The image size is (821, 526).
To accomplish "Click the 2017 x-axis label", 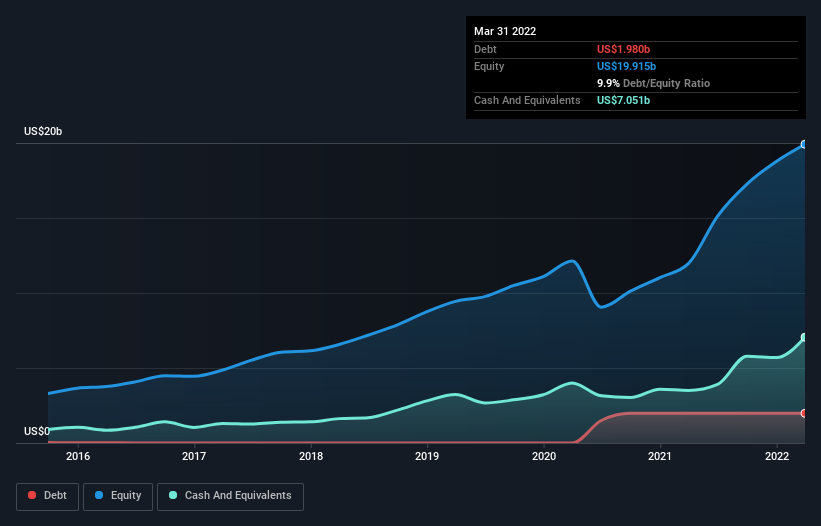I will pos(194,456).
